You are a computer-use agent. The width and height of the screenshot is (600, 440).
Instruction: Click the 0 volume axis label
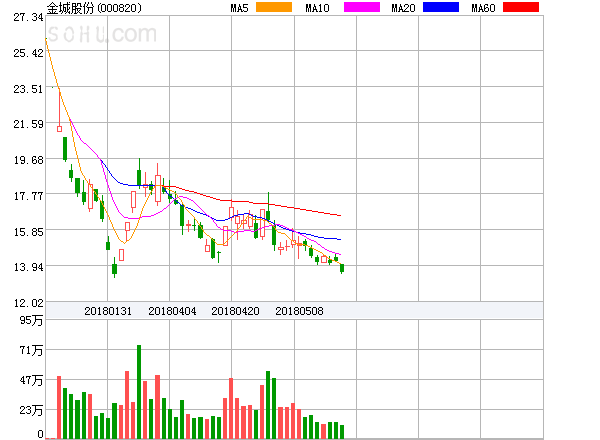tap(40, 434)
